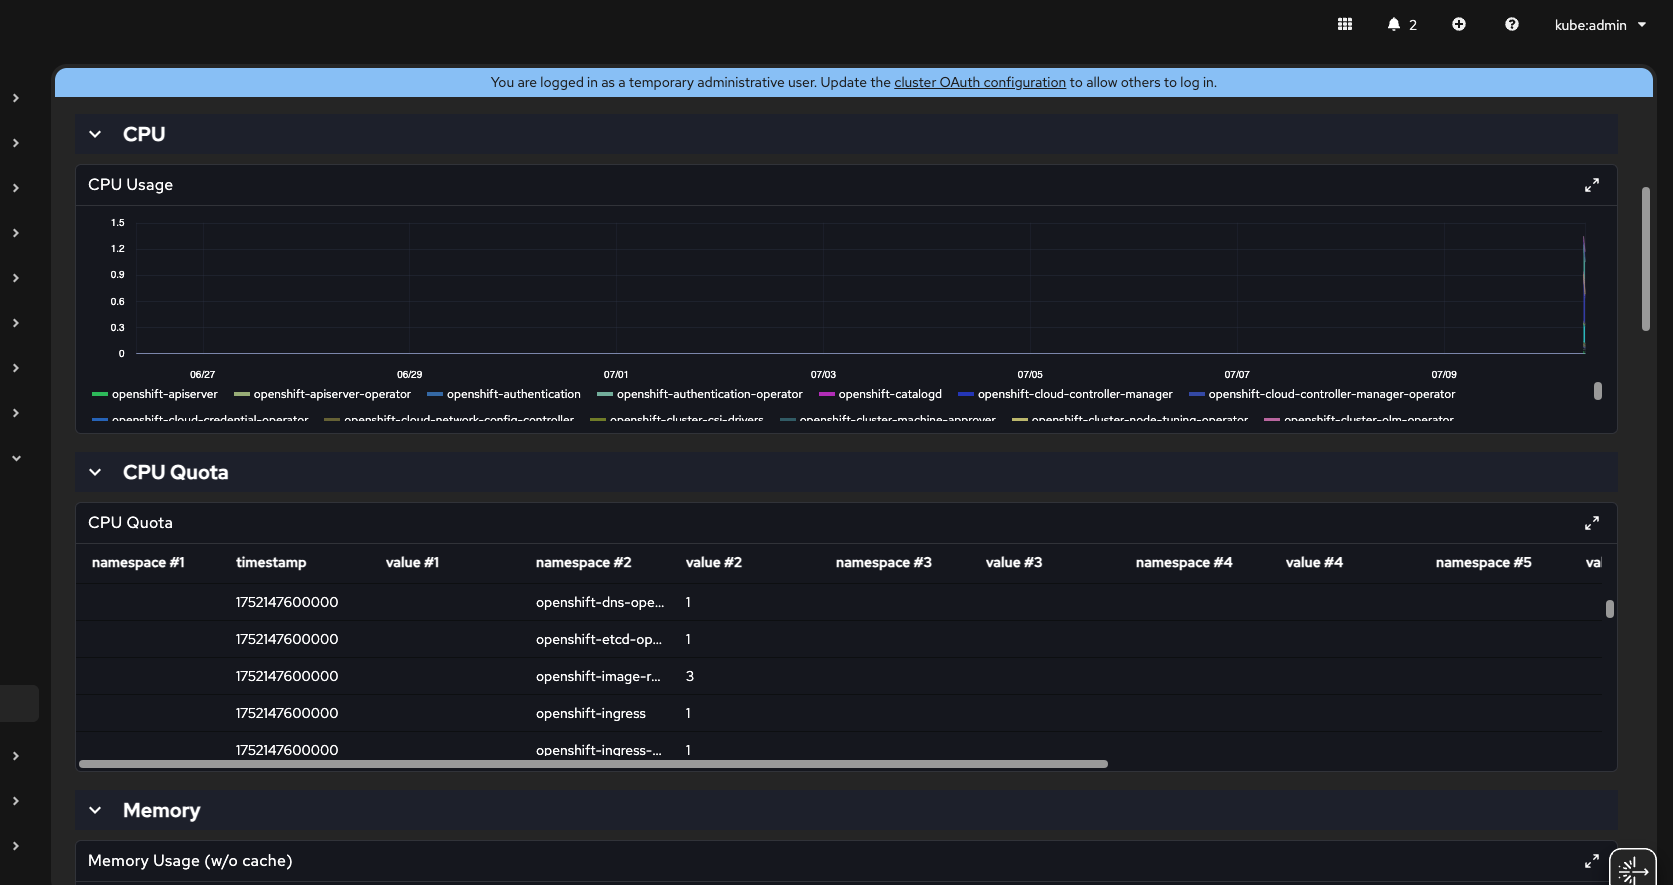Collapse the Memory section chevron

click(95, 810)
